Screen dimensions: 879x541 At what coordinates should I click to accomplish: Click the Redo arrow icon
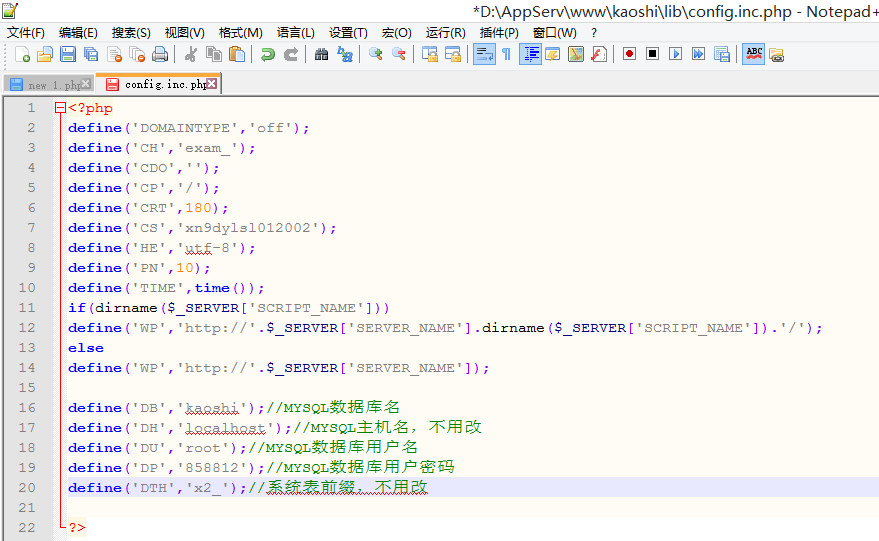click(x=290, y=54)
